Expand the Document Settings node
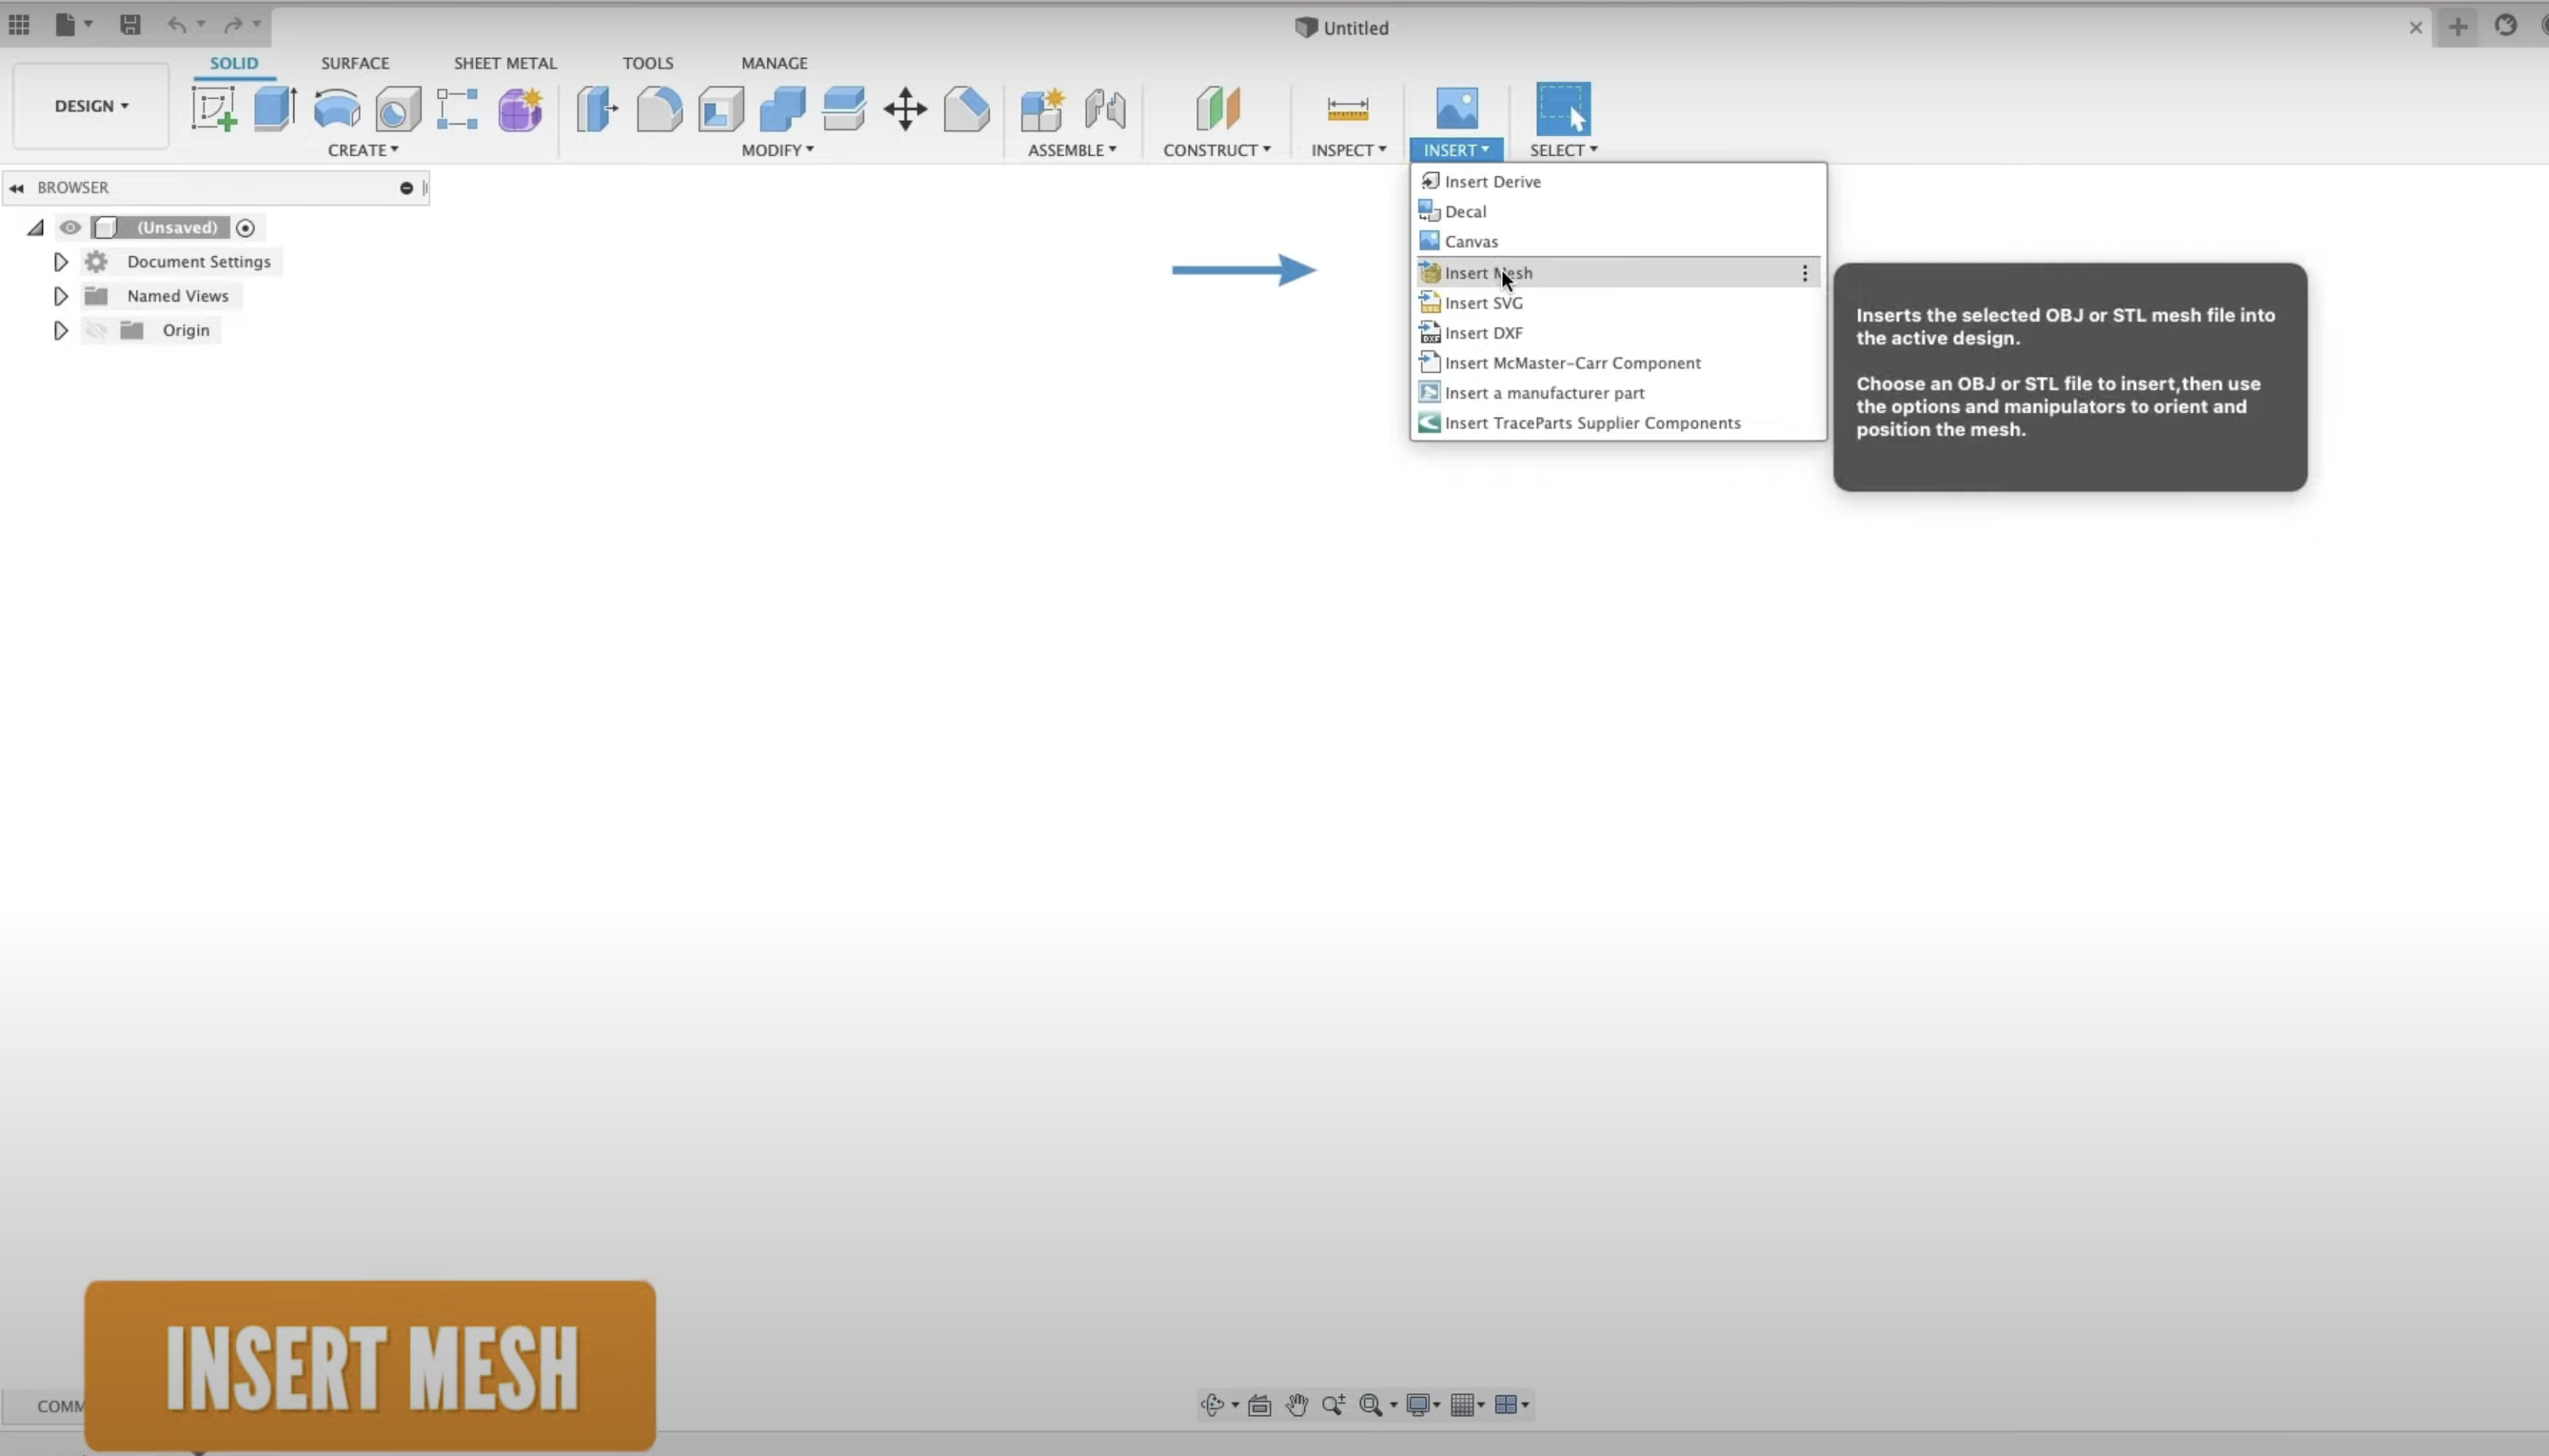 coord(61,262)
